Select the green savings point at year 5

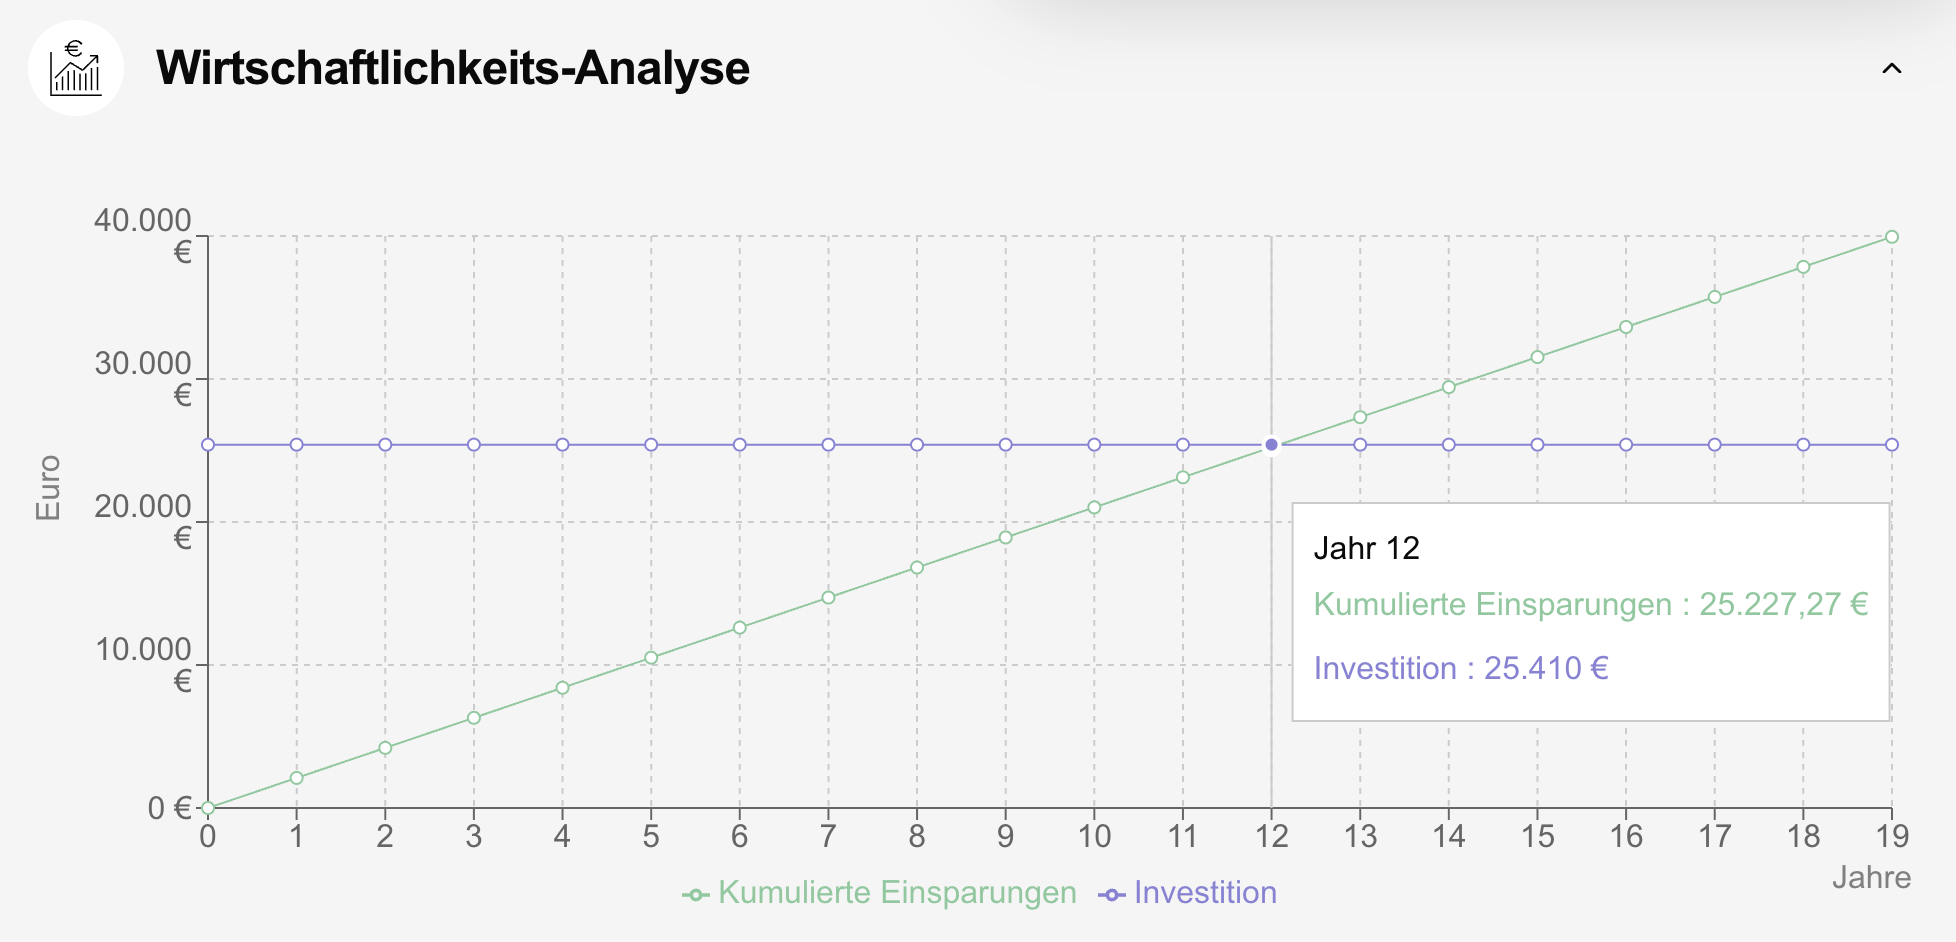[651, 658]
